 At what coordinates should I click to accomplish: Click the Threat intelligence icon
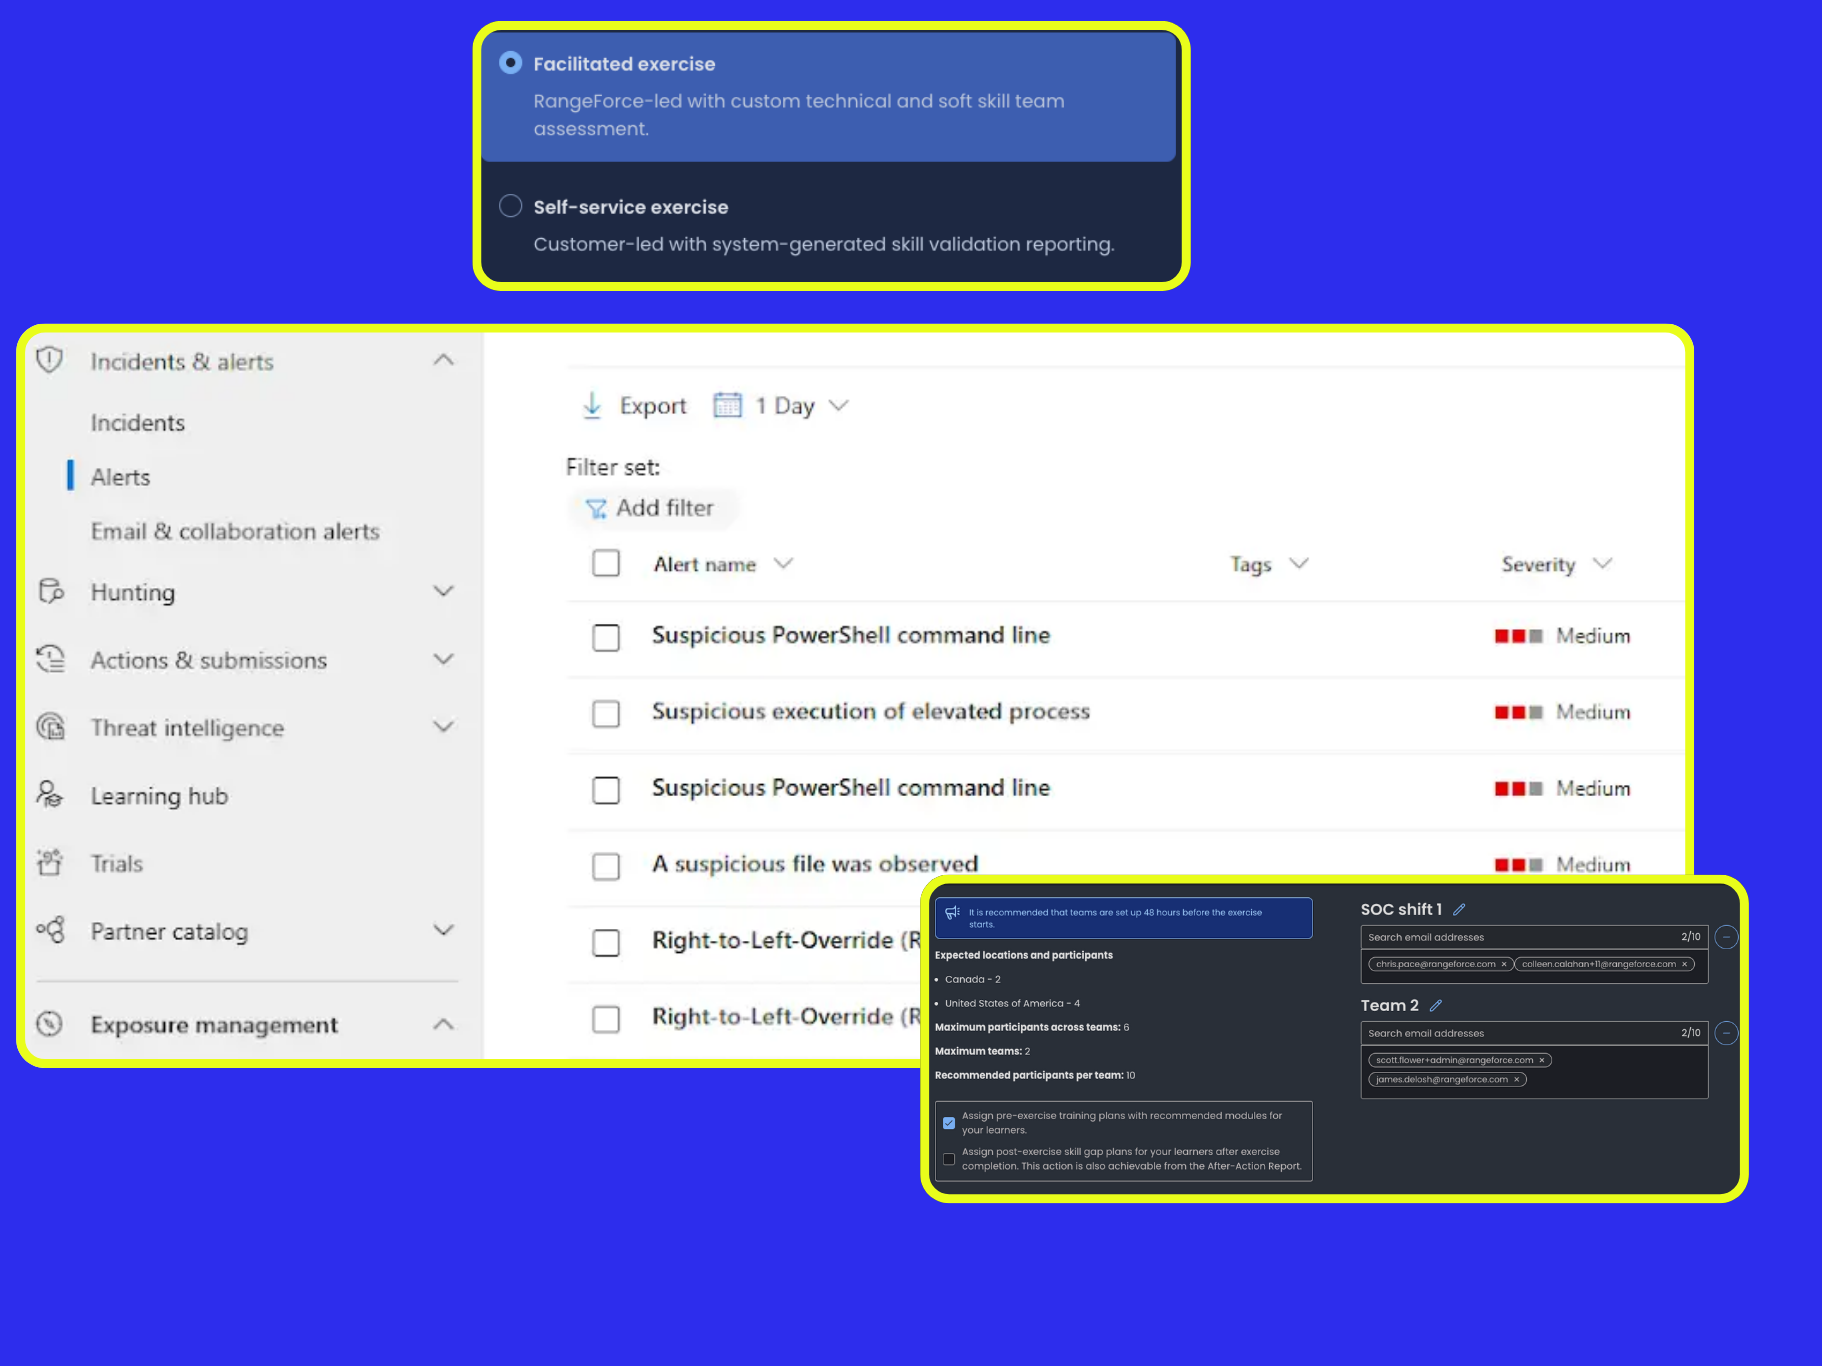point(50,727)
